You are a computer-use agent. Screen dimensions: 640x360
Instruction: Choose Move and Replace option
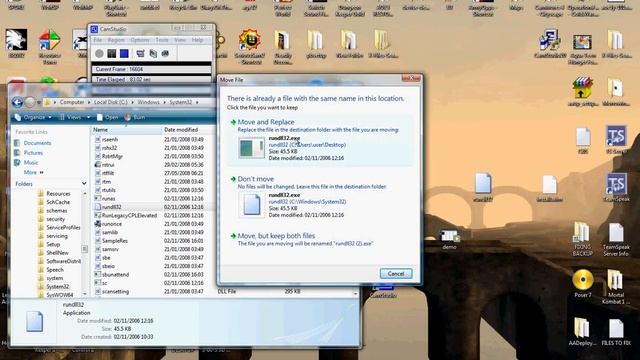[x=320, y=140]
